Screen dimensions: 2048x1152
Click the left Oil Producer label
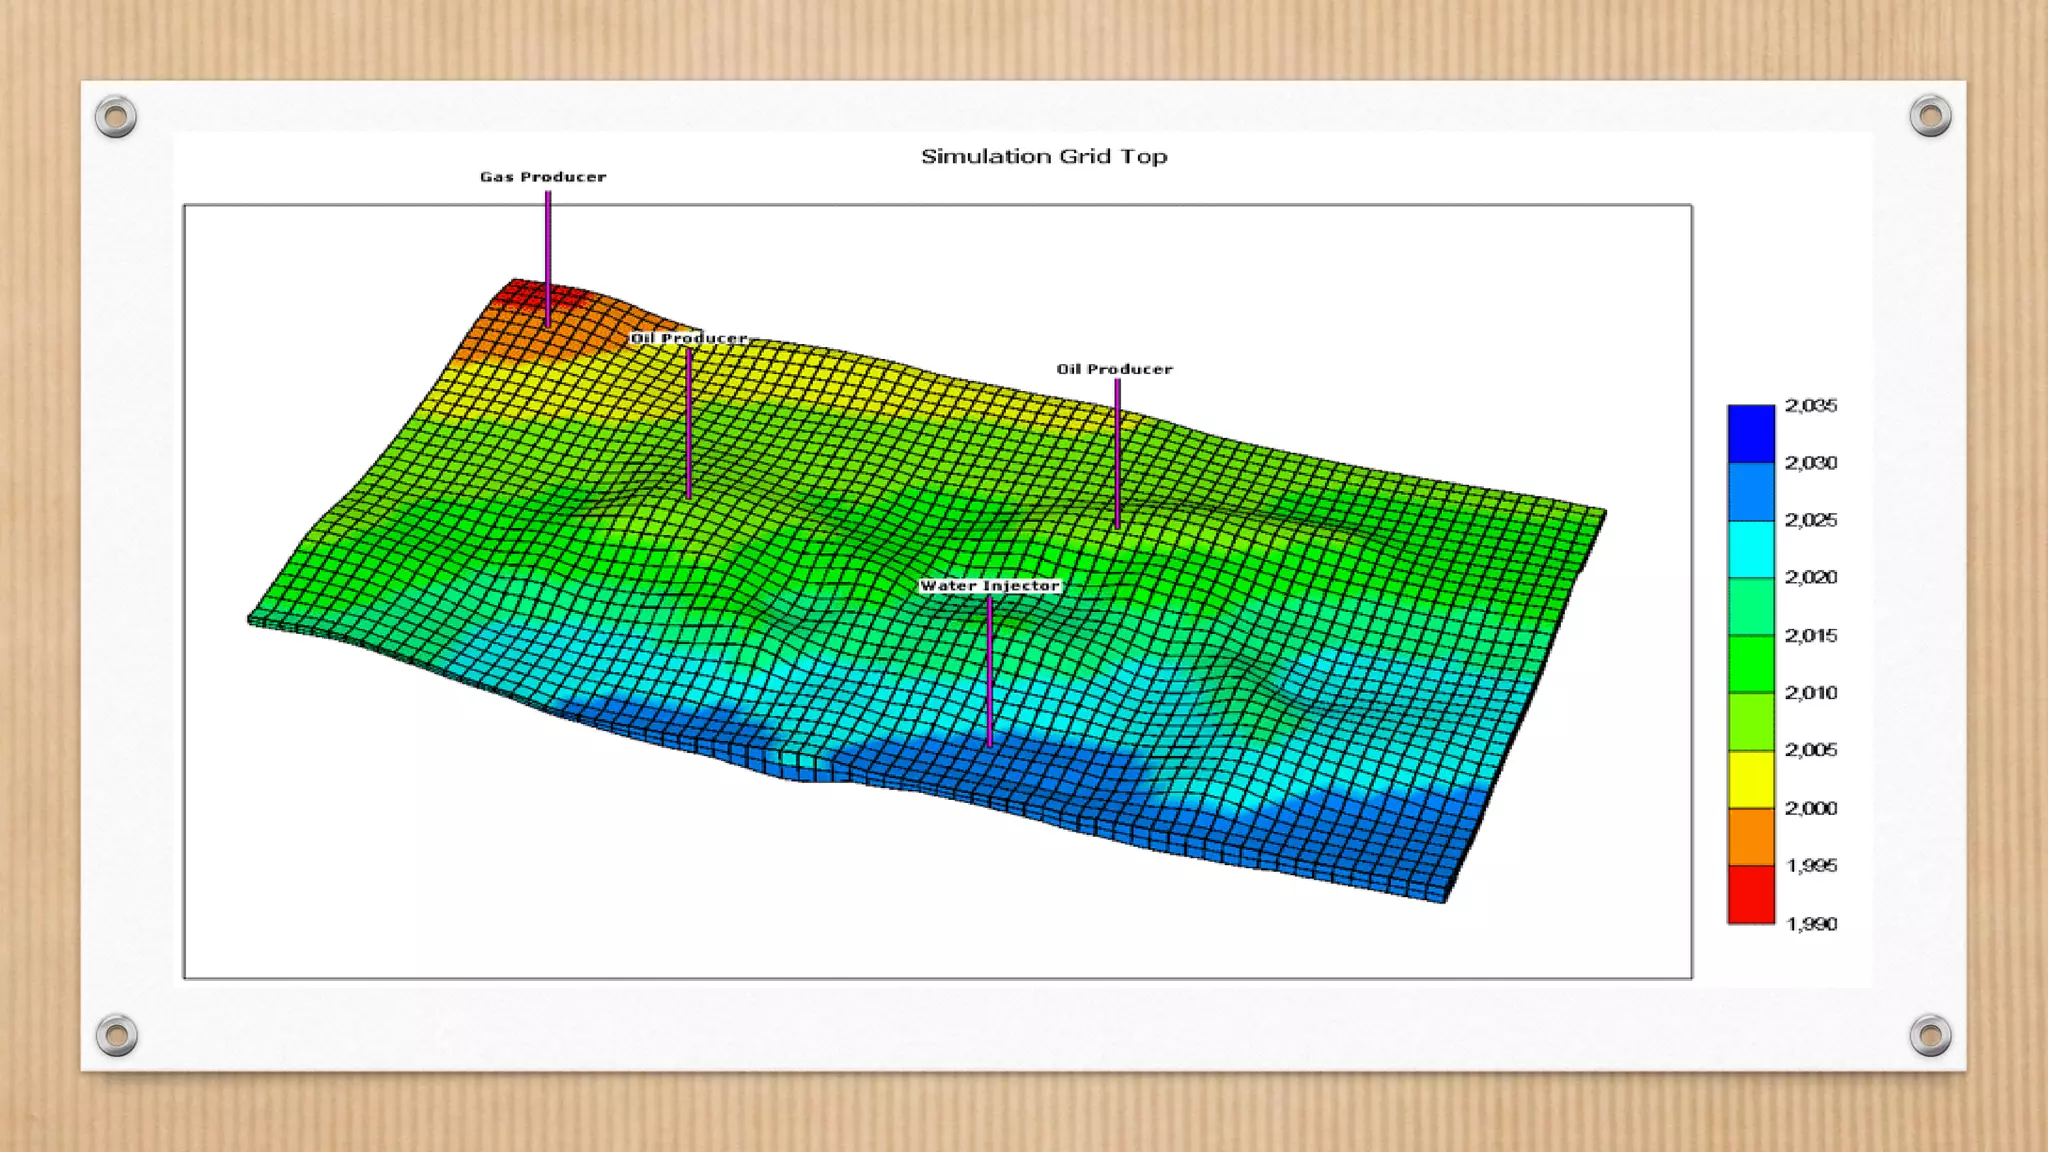coord(689,338)
